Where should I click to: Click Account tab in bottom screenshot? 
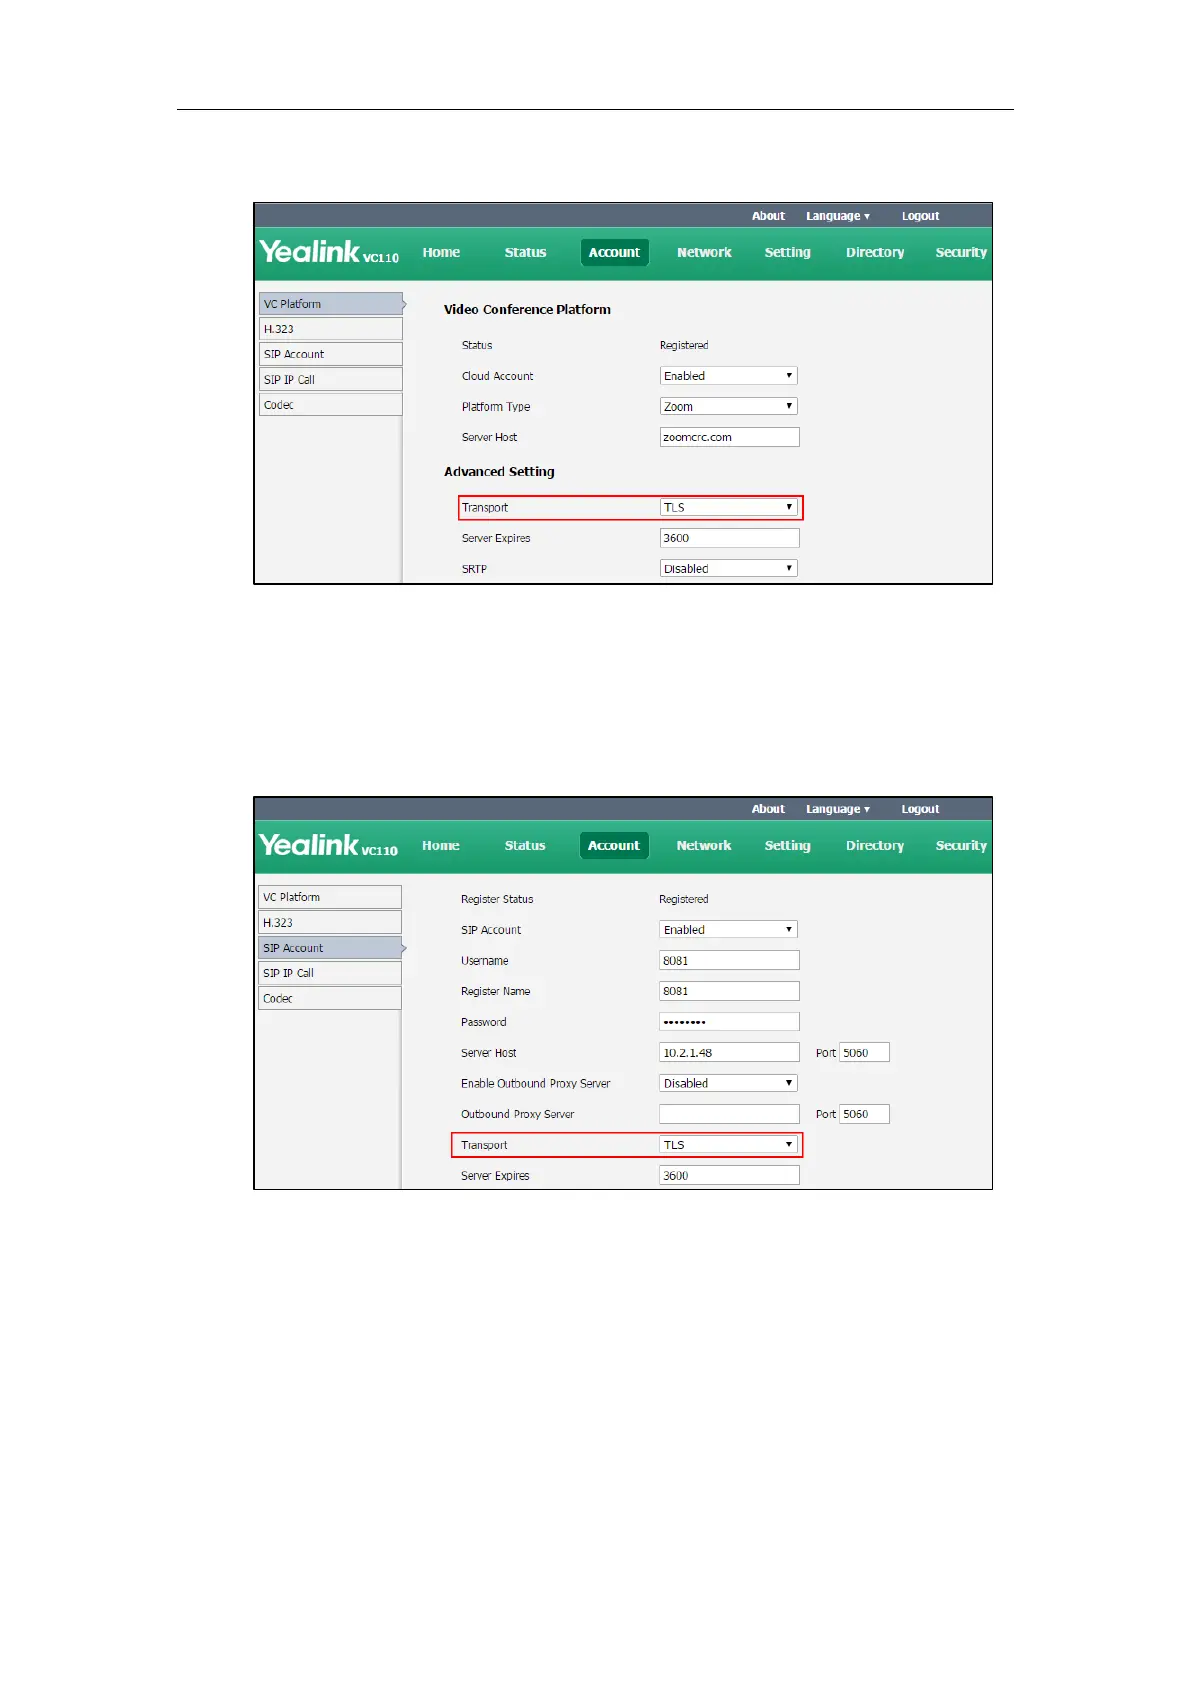pyautogui.click(x=614, y=845)
